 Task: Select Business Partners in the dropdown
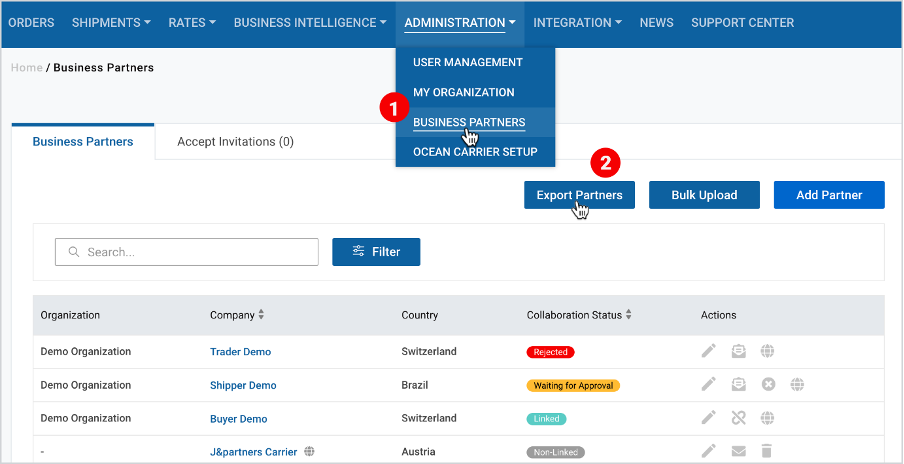[x=469, y=122]
